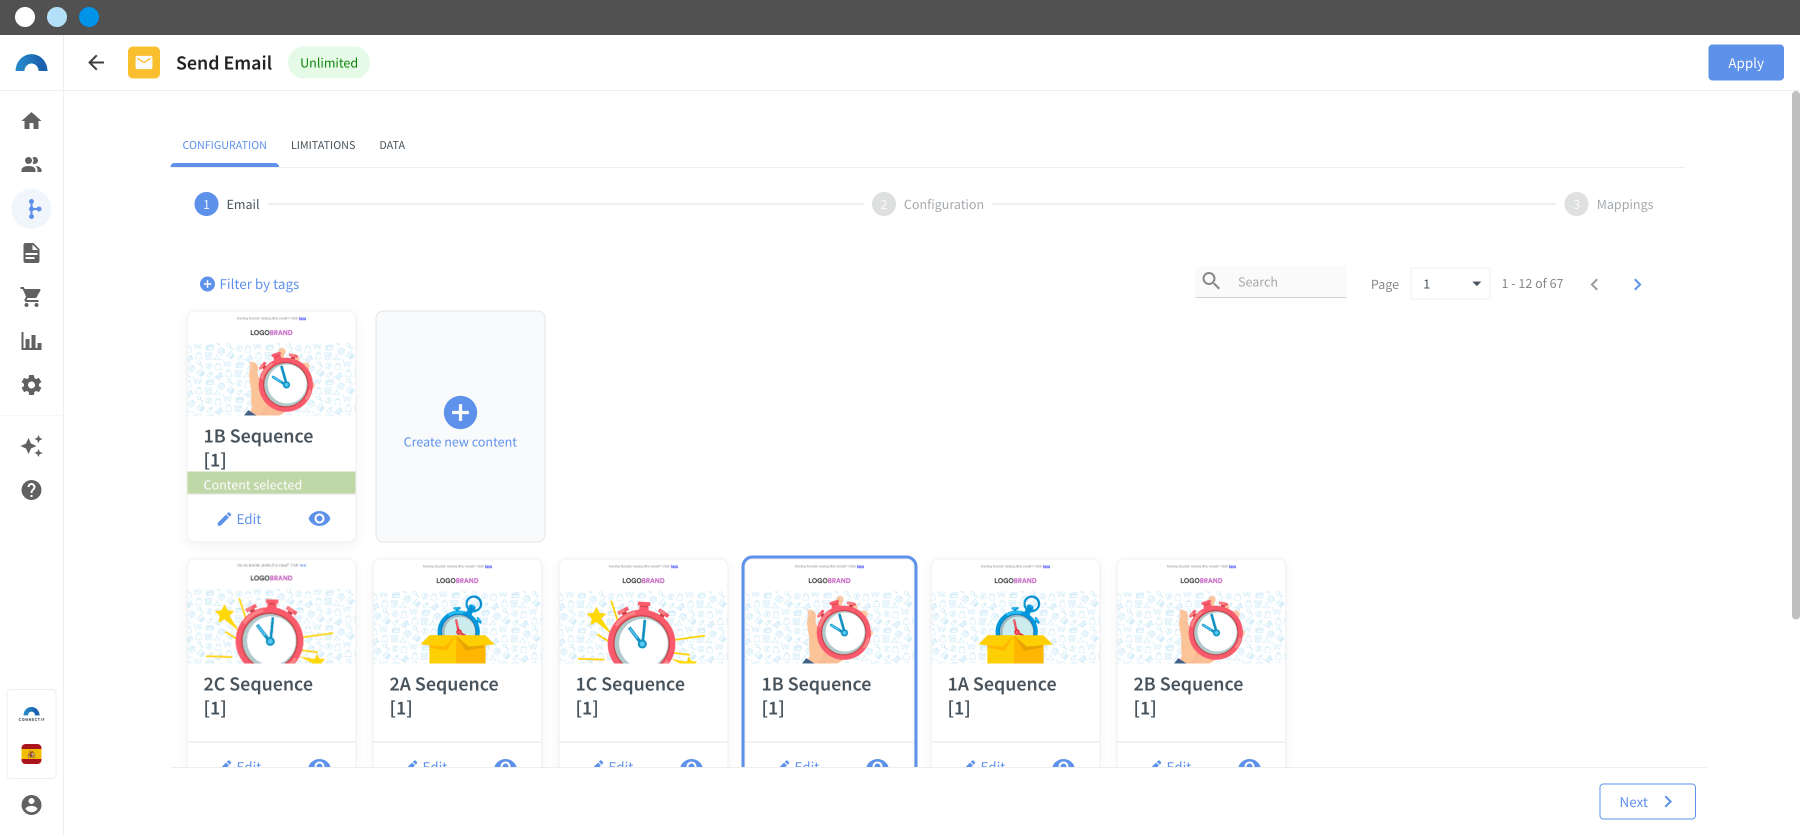1800x835 pixels.
Task: Click the 2C Sequence [1] title text
Action: [258, 696]
